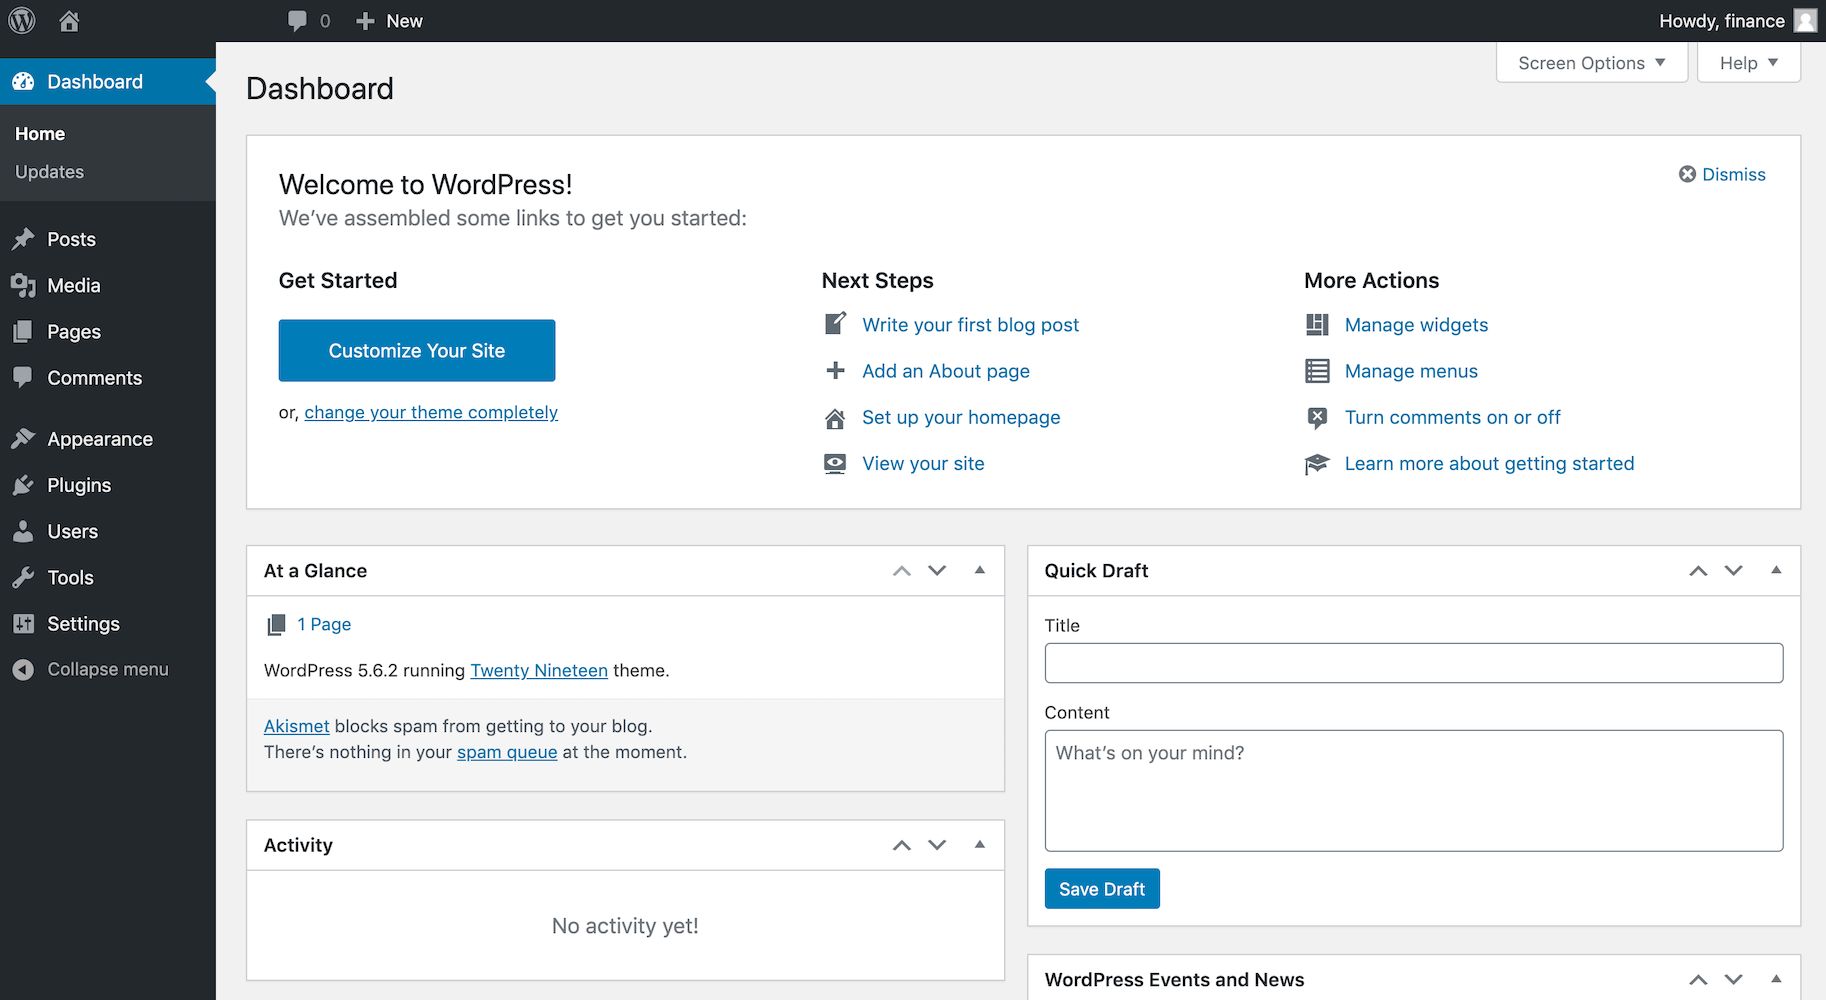This screenshot has width=1826, height=1000.
Task: Focus the What's on your mind content box
Action: [1414, 791]
